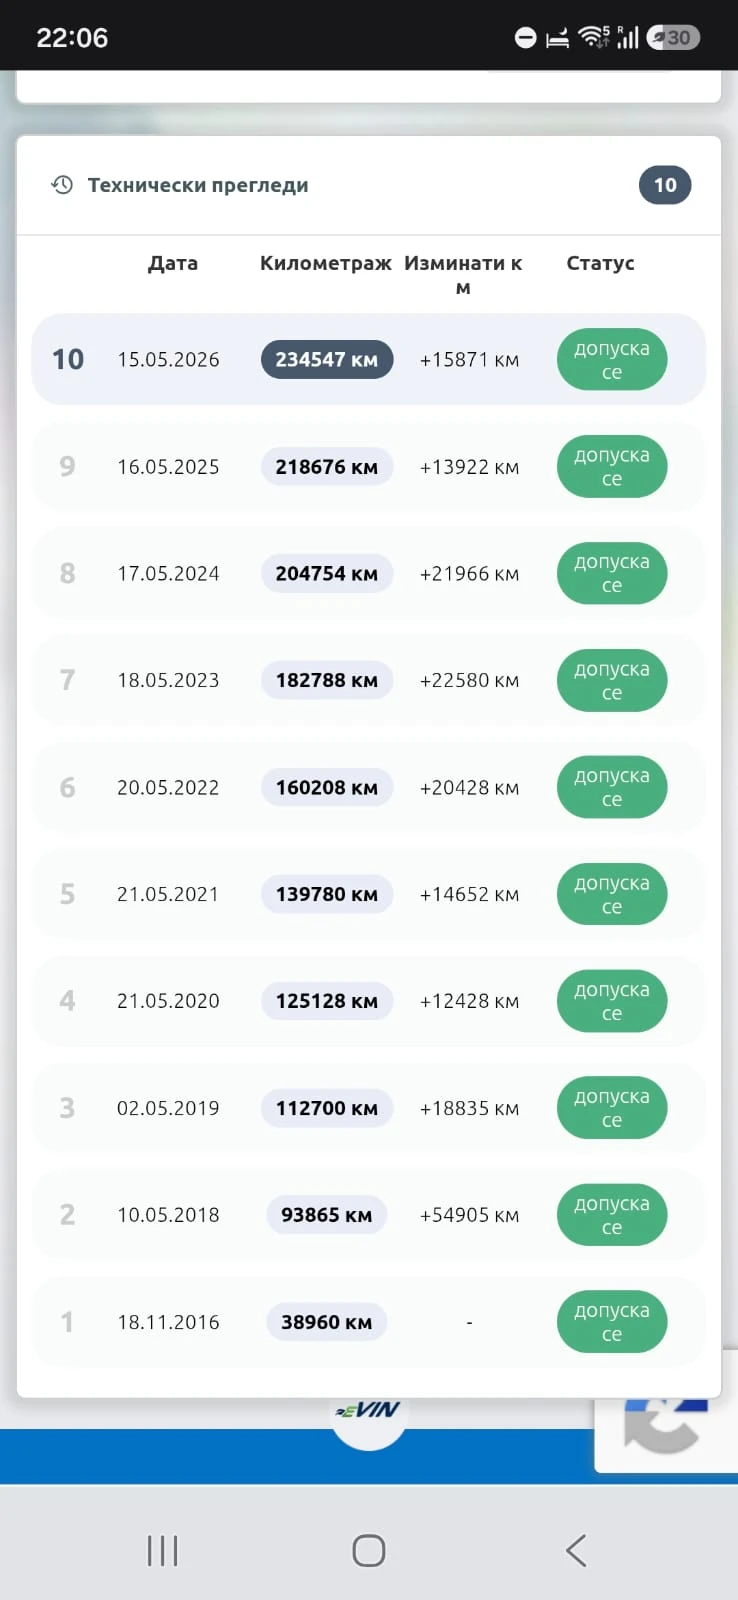Viewport: 738px width, 1600px height.
Task: Tap the Wi-Fi status icon
Action: [593, 38]
